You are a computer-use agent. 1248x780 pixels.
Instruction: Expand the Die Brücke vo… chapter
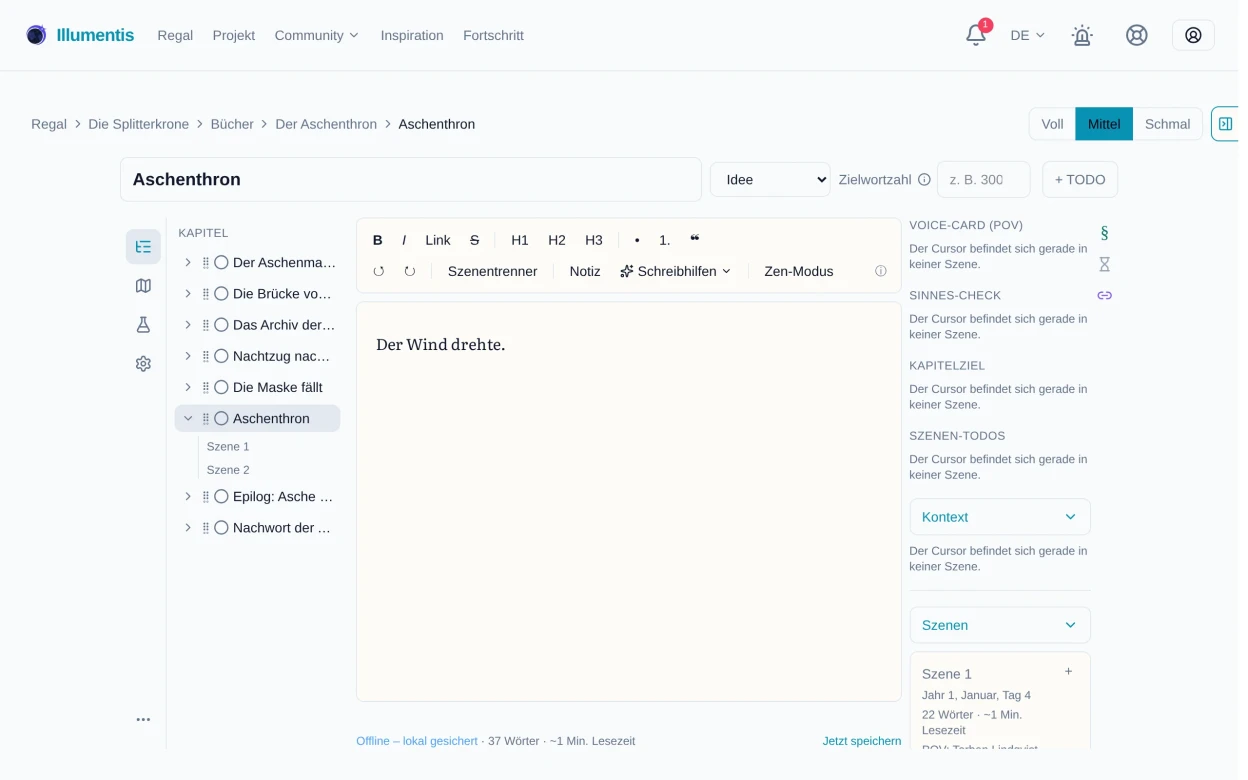point(187,294)
